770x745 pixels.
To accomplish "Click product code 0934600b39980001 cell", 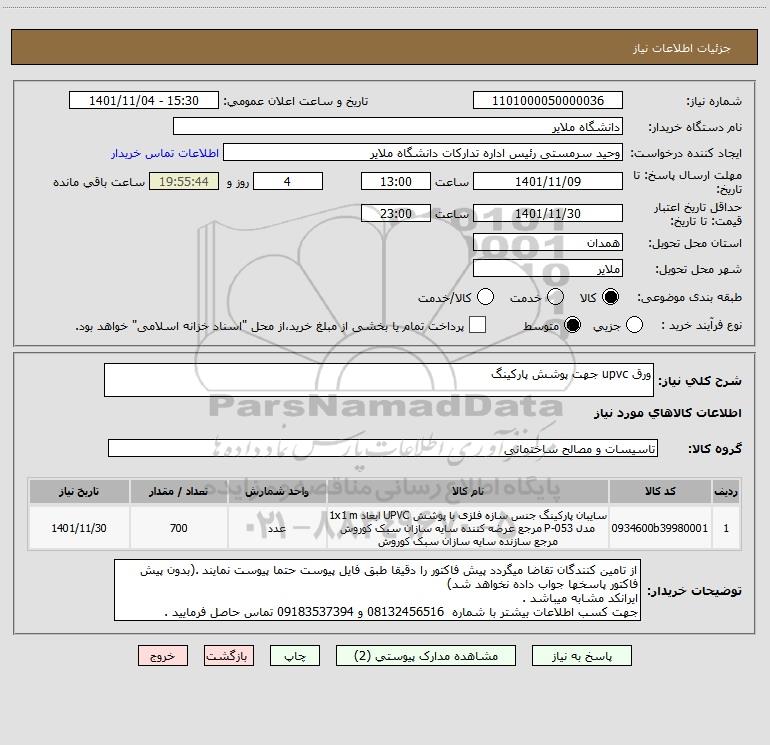I will 660,528.
